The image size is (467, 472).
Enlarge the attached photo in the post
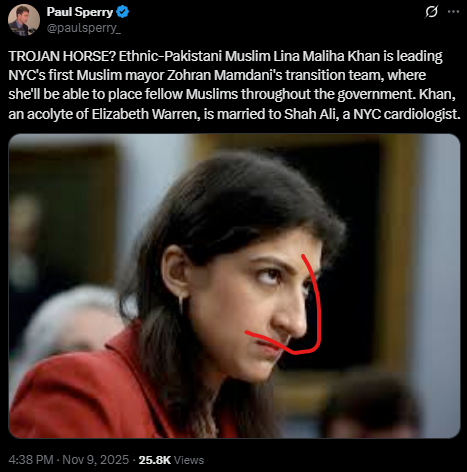234,286
